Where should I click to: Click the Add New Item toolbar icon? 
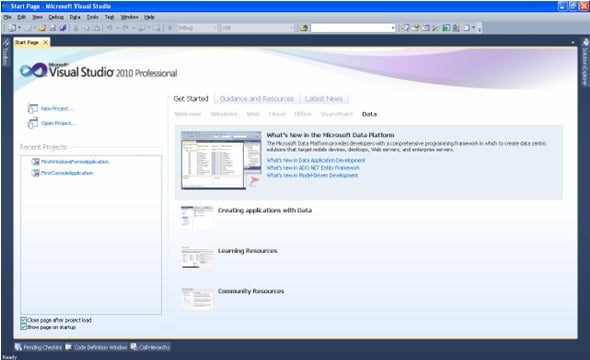(29, 28)
